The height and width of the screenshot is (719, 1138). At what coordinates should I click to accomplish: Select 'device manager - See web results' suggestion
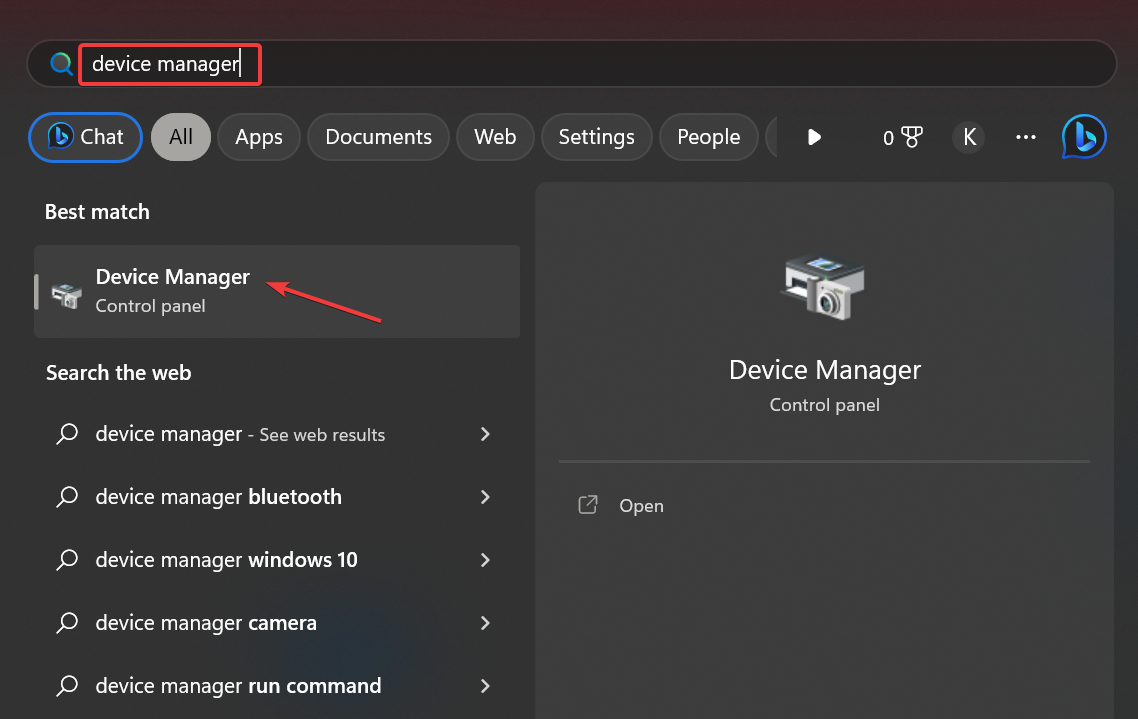pos(277,435)
